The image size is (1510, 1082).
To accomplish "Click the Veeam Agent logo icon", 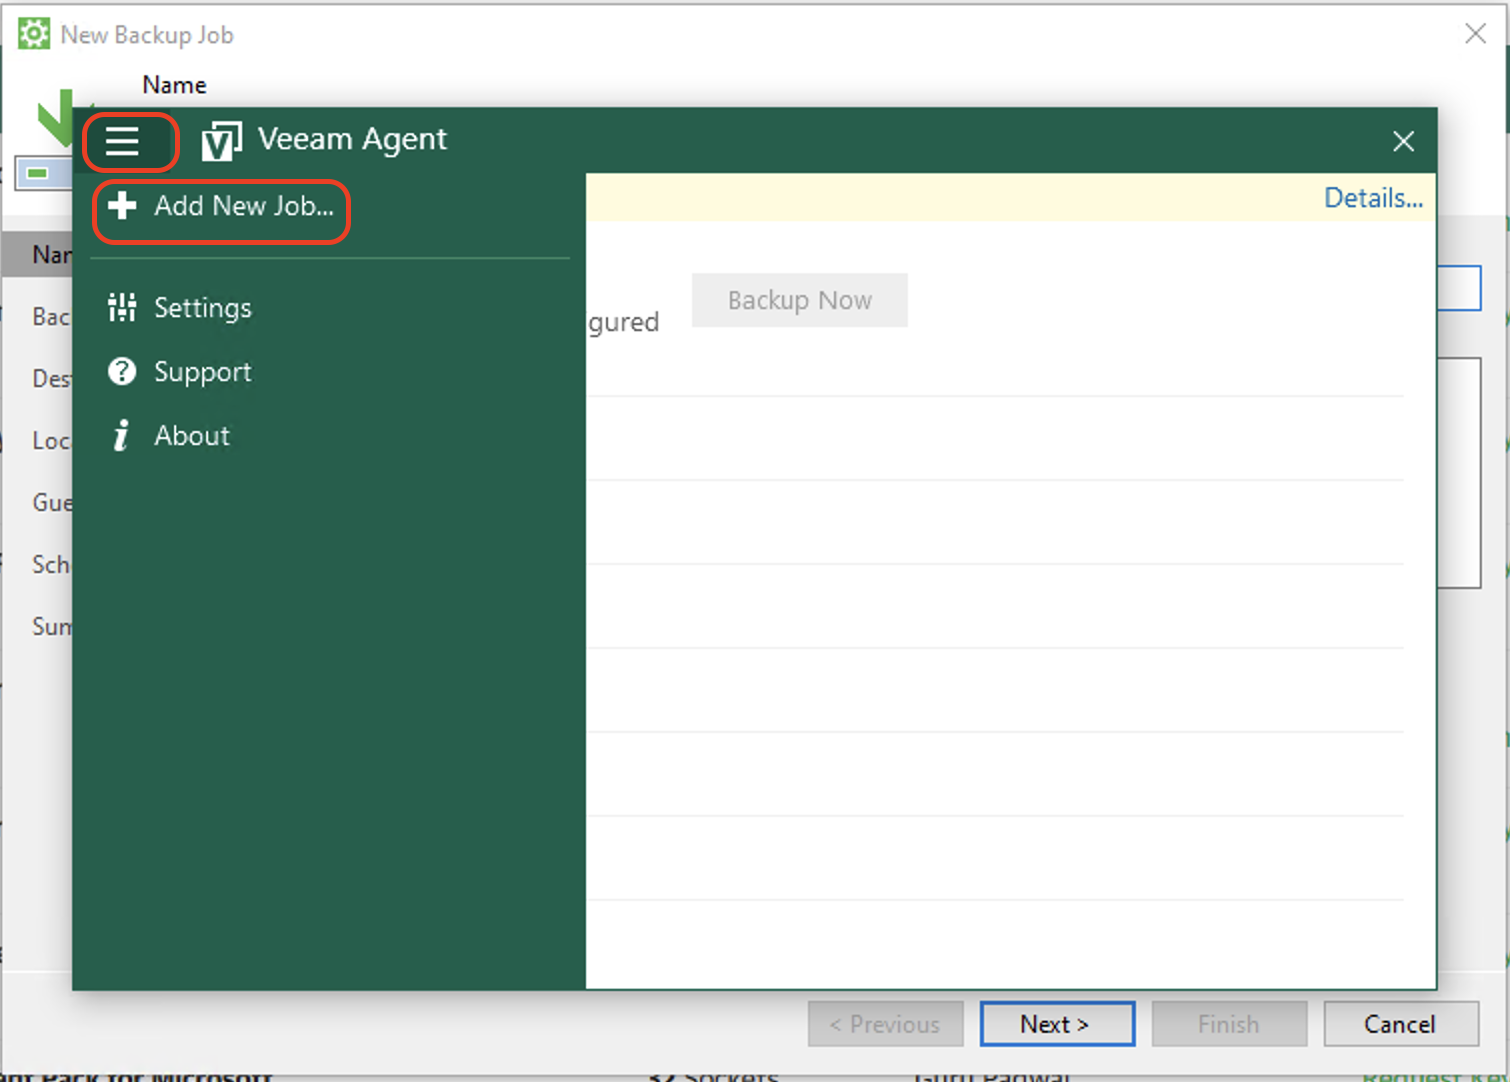I will 221,141.
